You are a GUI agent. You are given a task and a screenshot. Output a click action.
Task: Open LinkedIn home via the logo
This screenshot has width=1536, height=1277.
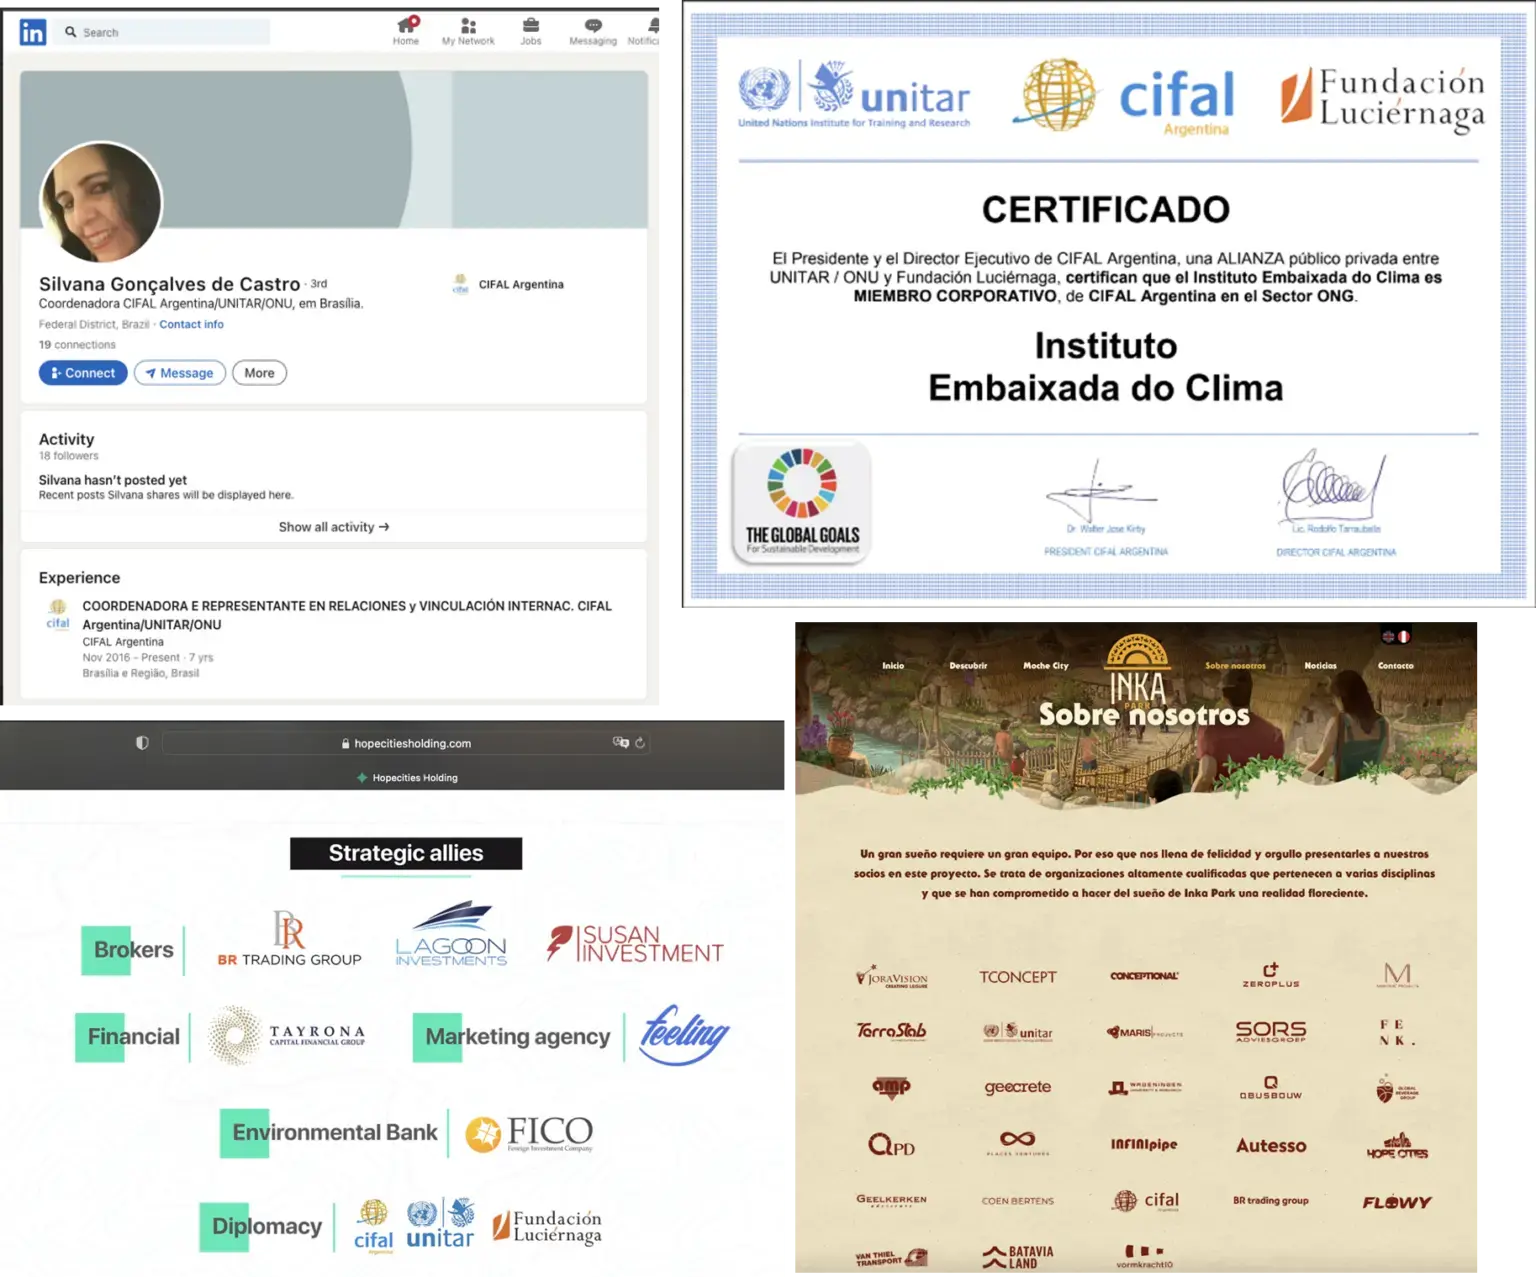point(32,32)
